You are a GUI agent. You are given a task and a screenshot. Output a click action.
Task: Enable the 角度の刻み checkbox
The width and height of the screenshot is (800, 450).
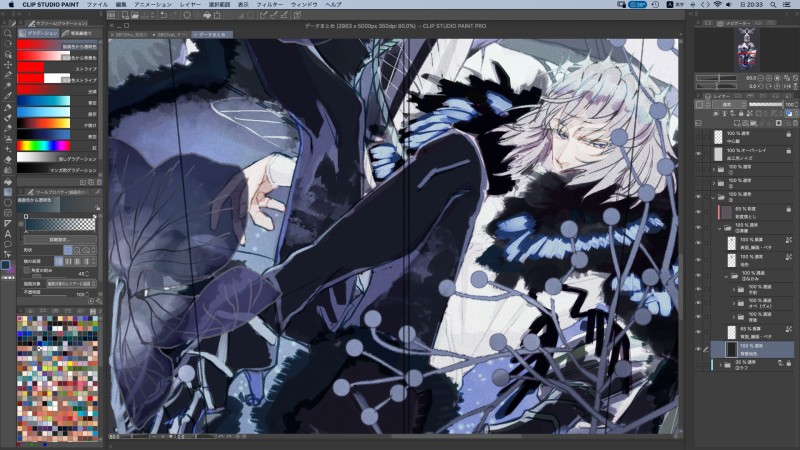[27, 270]
